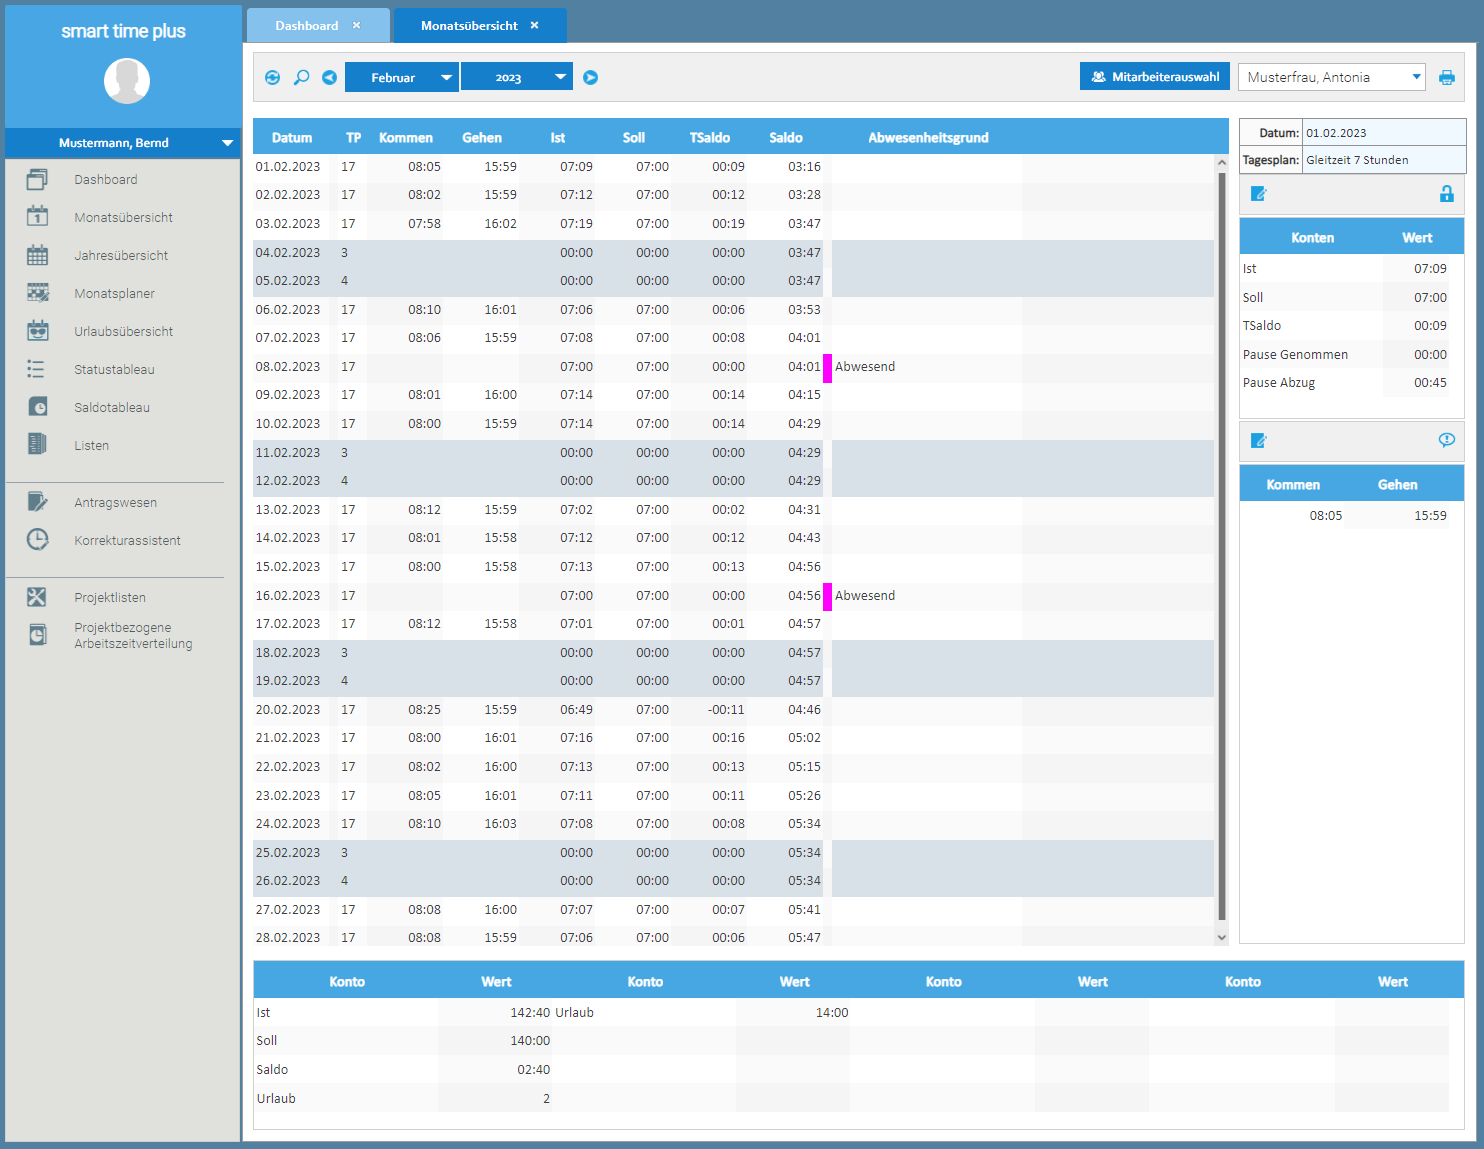
Task: Expand the Musterfrau, Antonia employee dropdown
Action: coord(1416,77)
